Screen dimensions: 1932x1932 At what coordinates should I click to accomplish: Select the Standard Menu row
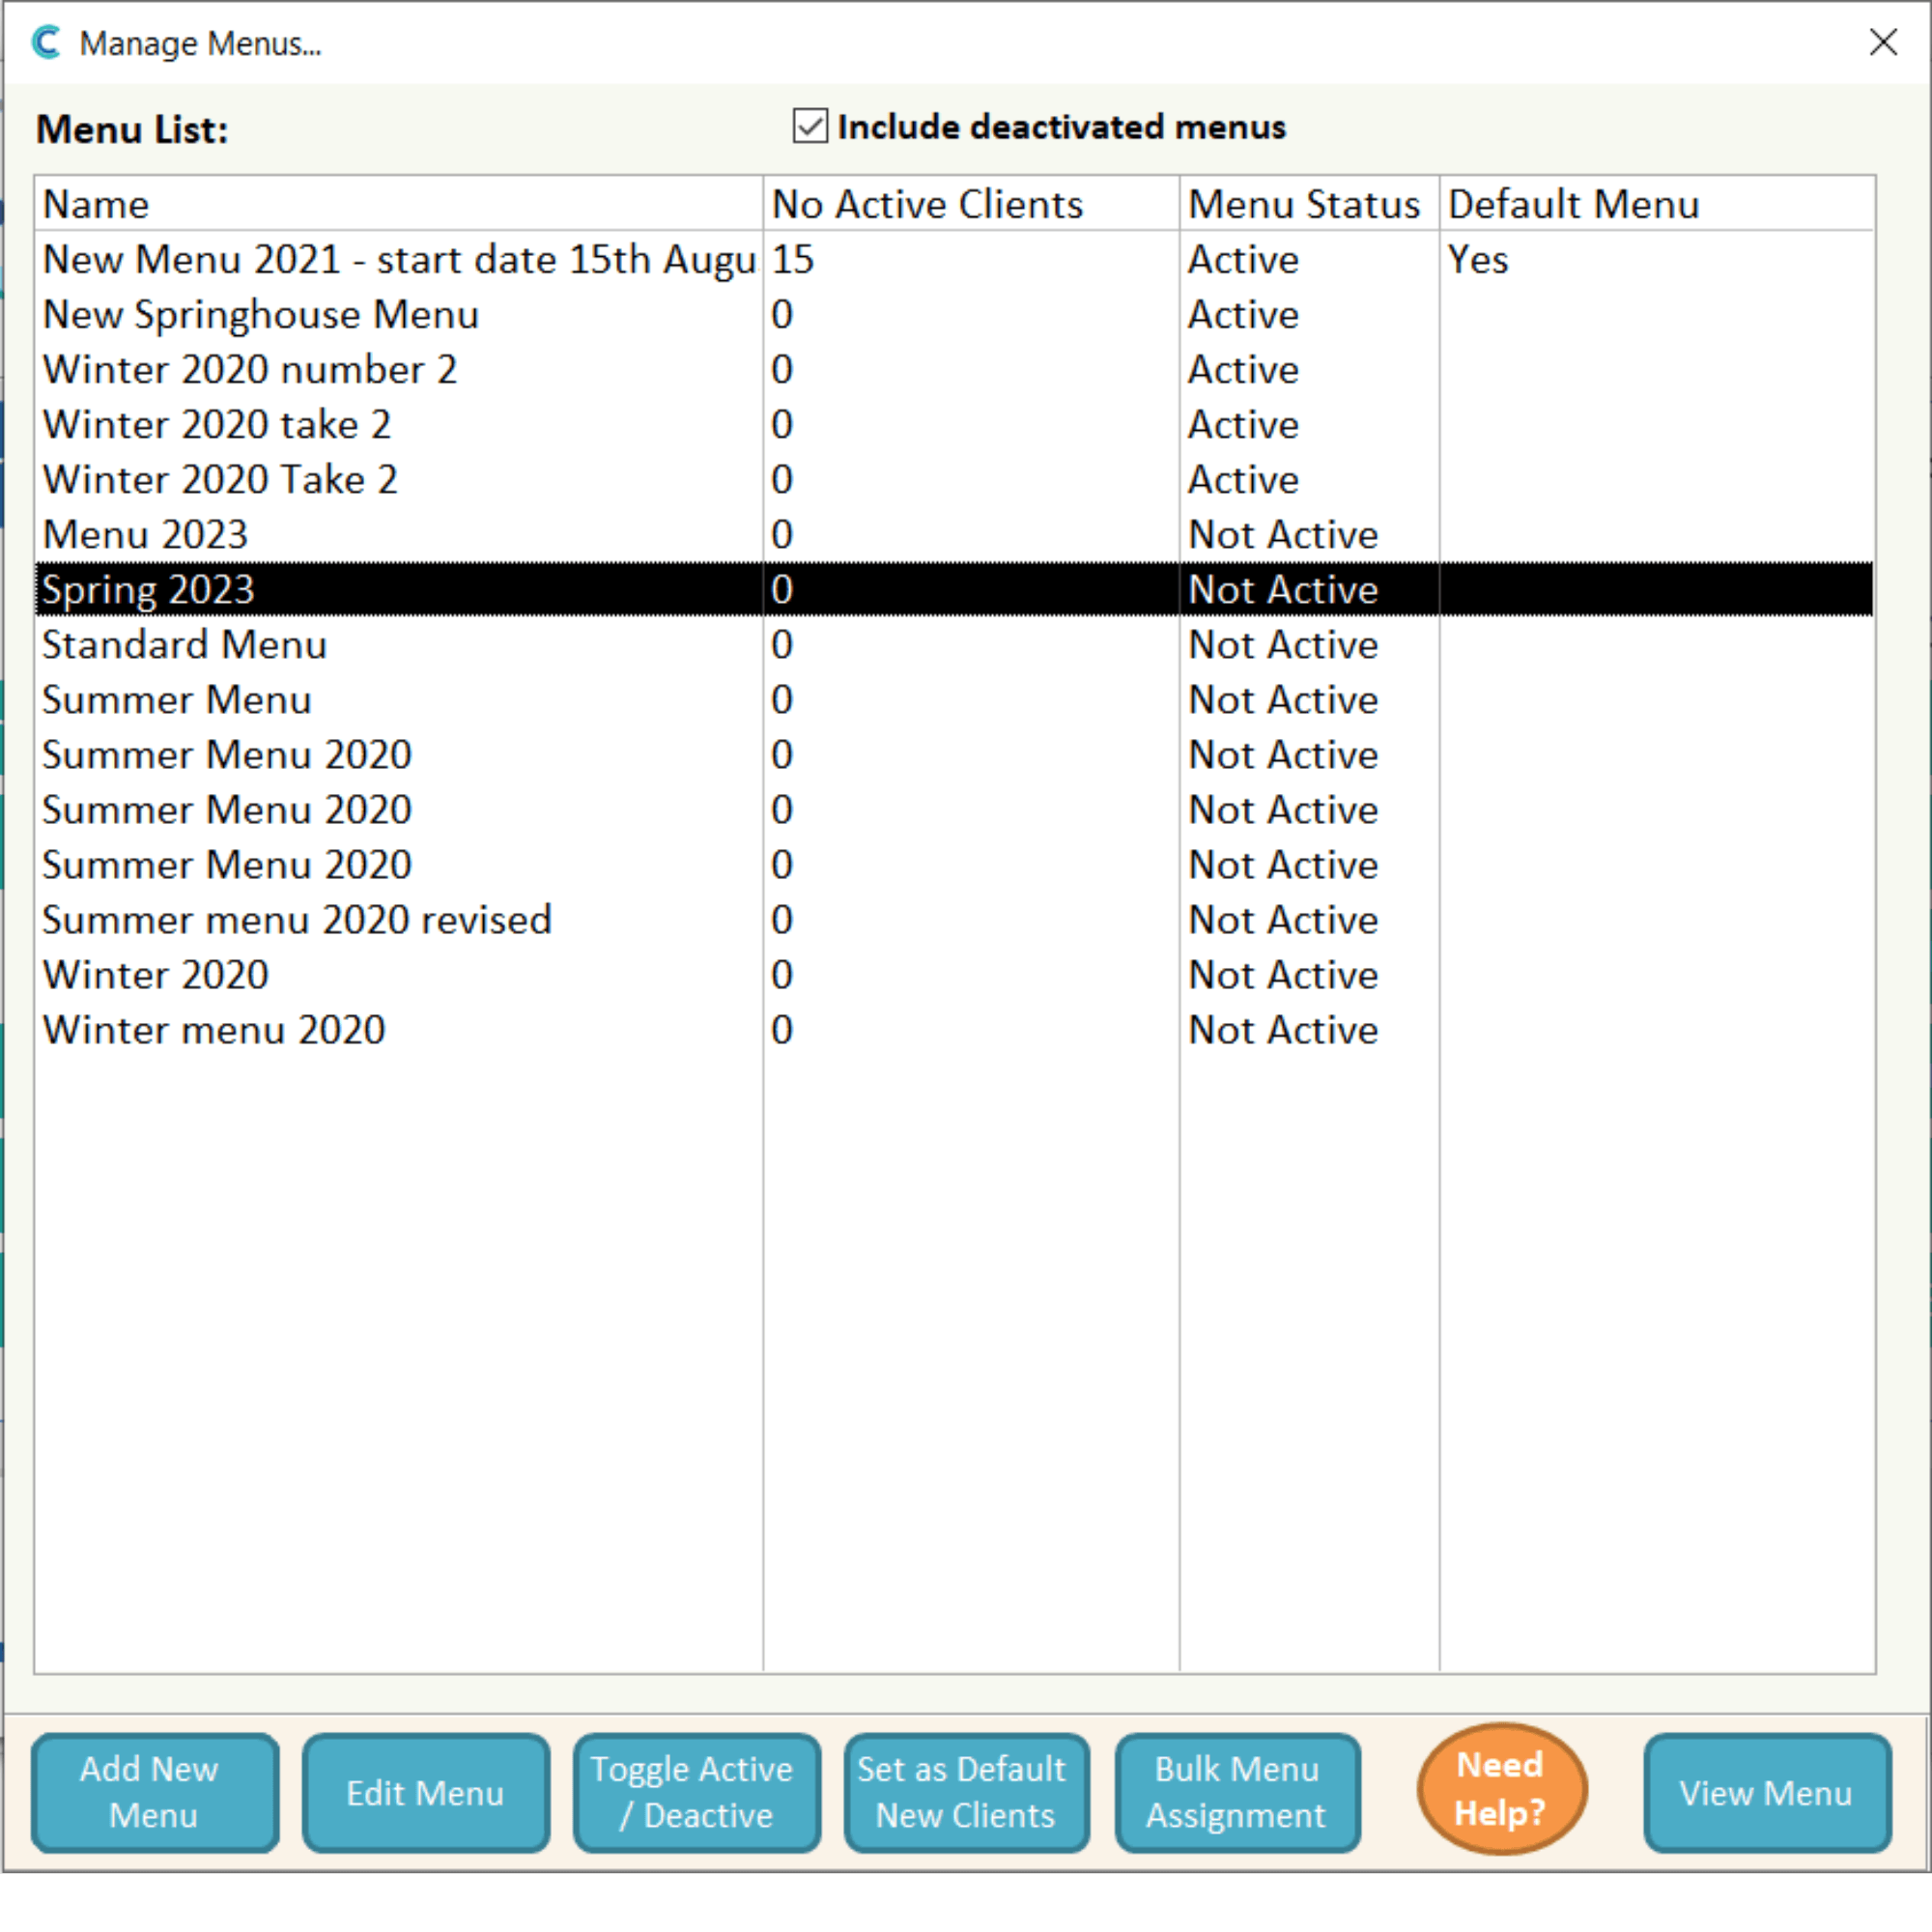point(954,645)
